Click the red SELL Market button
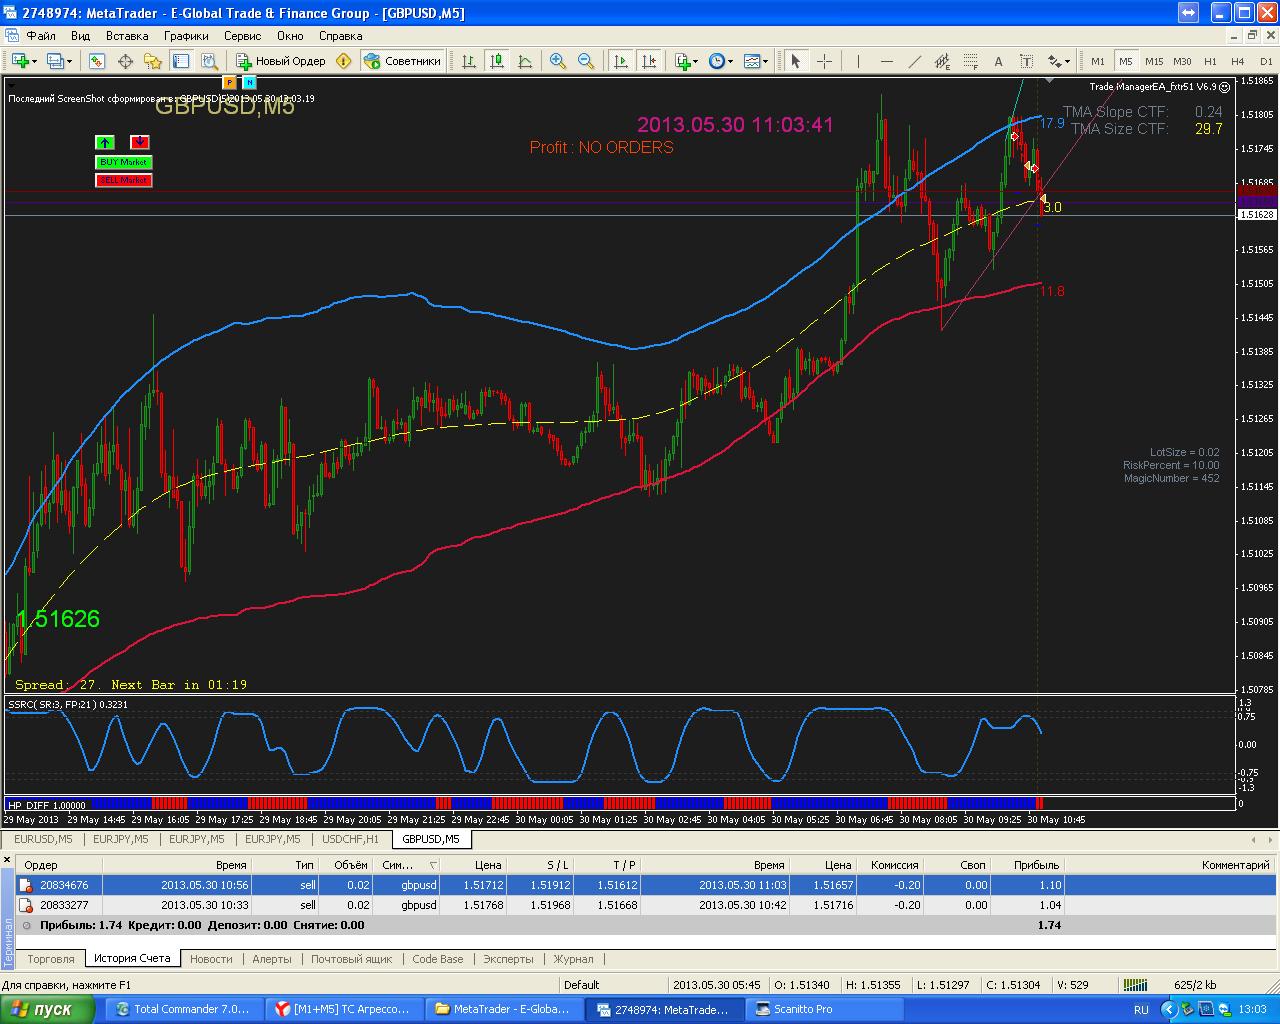The height and width of the screenshot is (1024, 1280). point(123,180)
